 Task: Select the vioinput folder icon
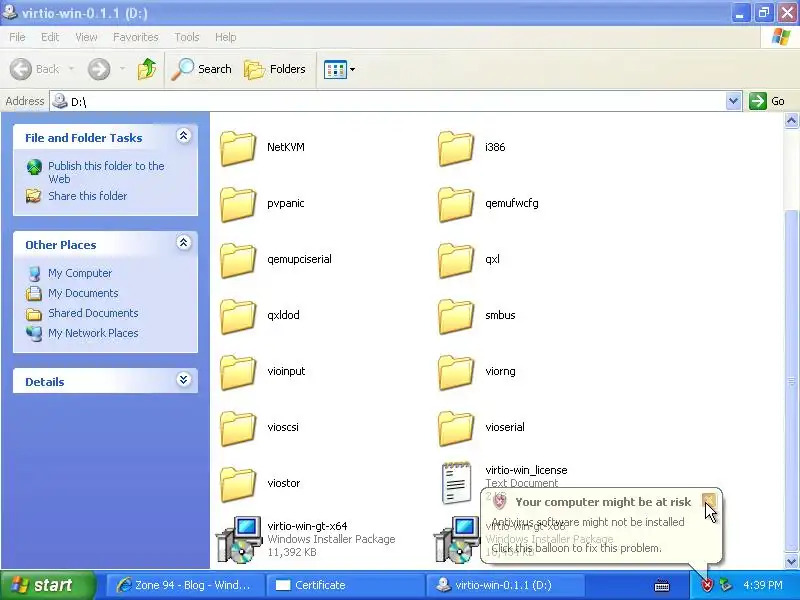pyautogui.click(x=238, y=373)
